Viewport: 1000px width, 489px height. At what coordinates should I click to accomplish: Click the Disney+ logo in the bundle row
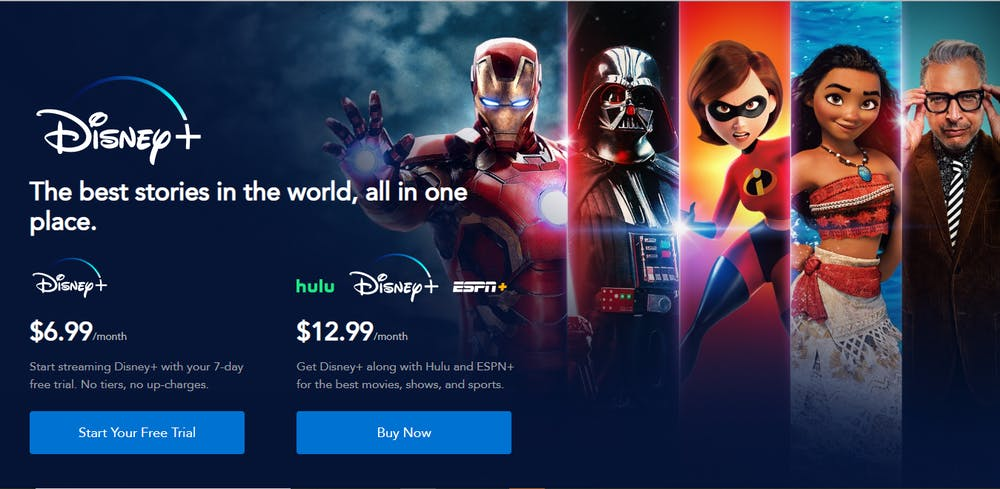(393, 279)
